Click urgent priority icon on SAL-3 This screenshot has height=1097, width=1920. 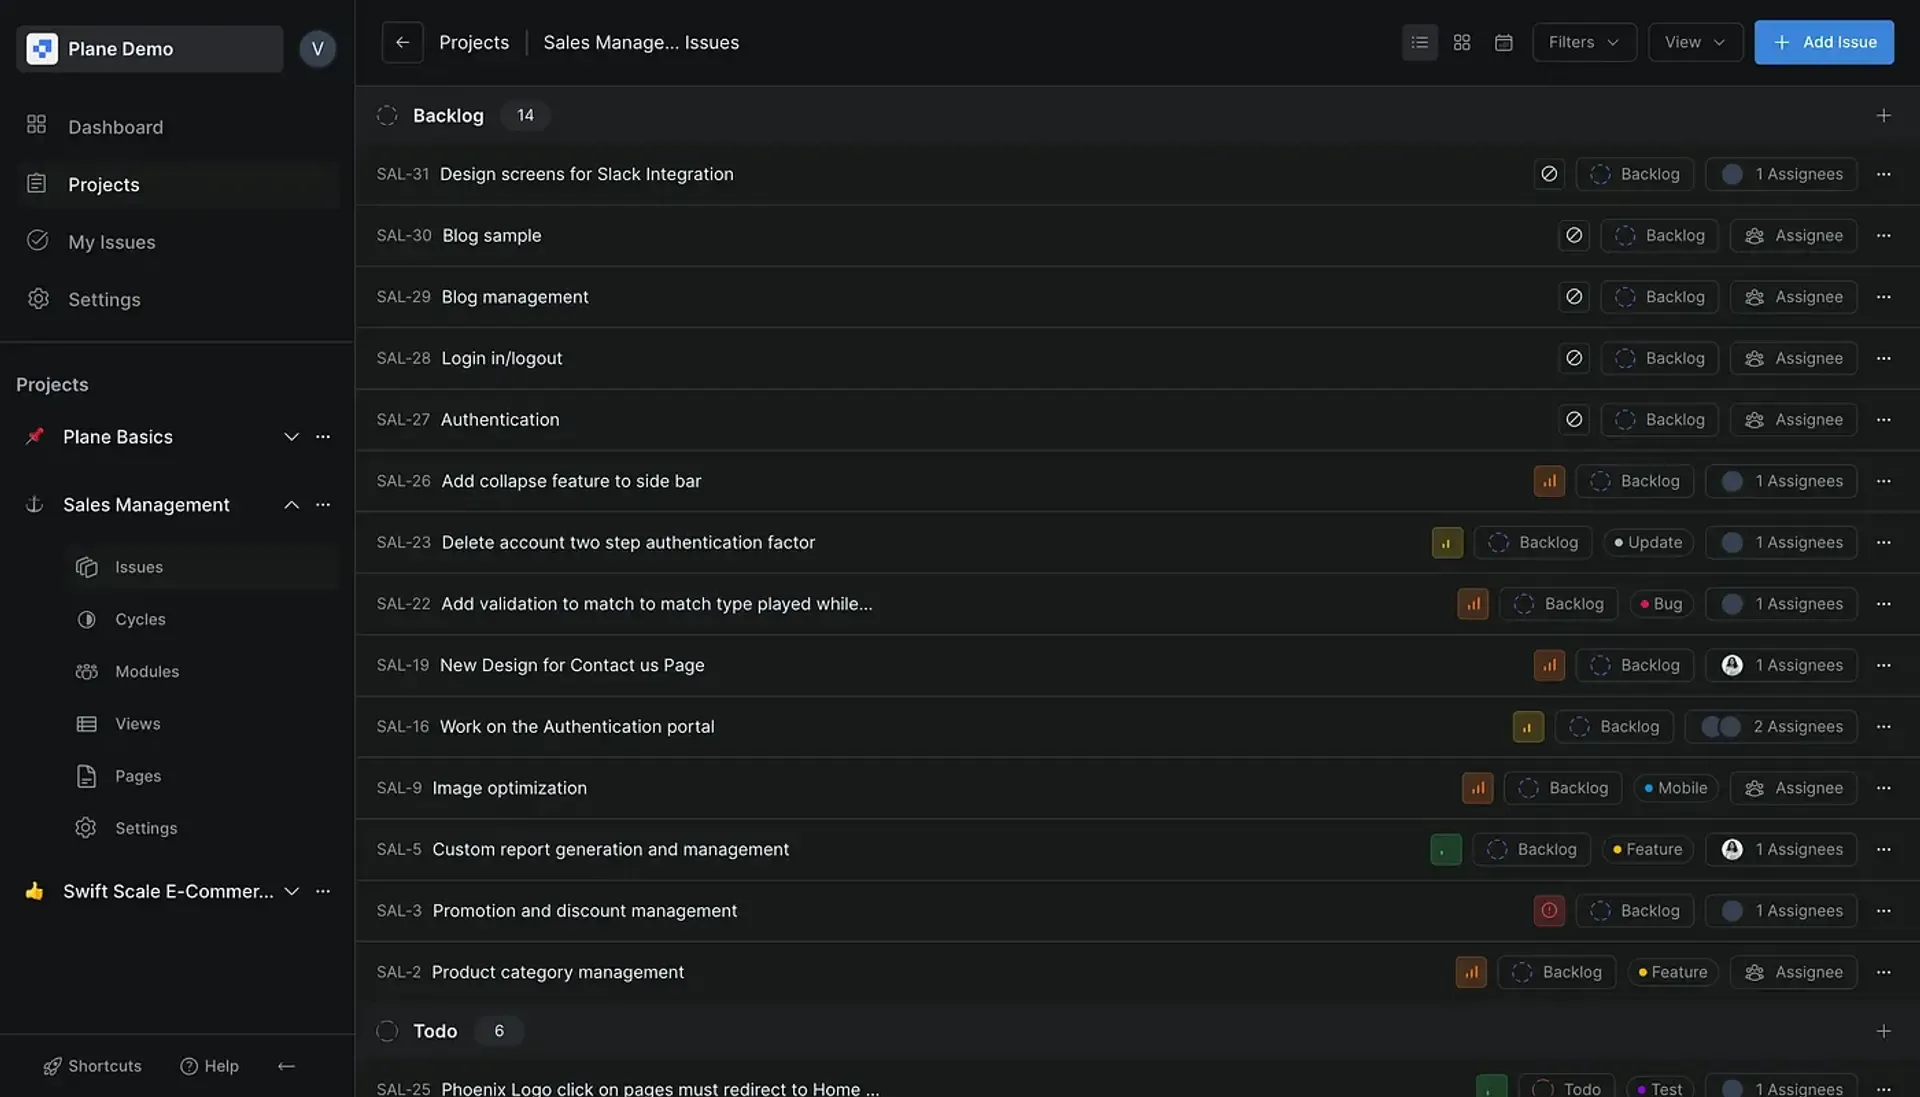click(1548, 910)
